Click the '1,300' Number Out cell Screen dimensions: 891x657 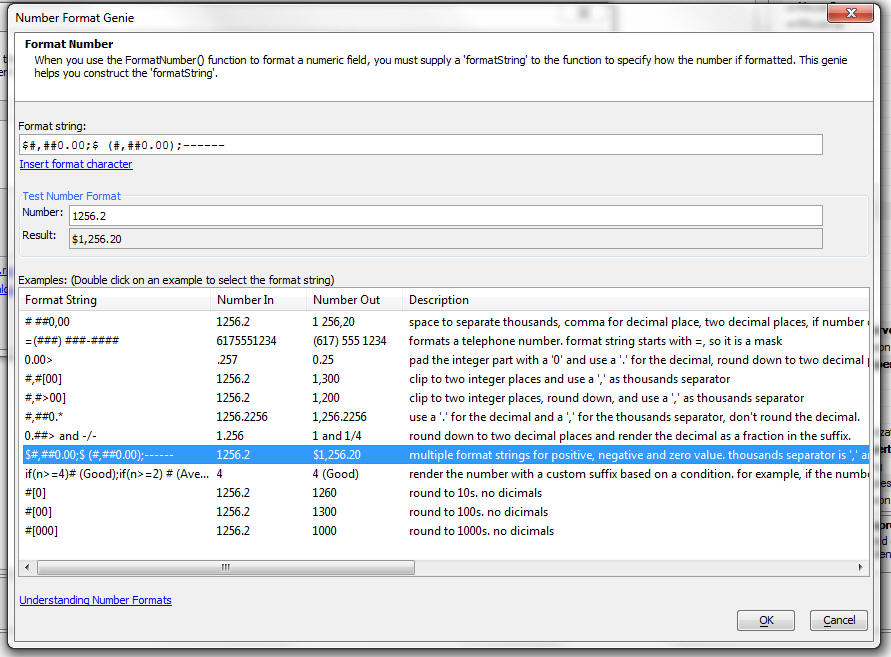326,379
